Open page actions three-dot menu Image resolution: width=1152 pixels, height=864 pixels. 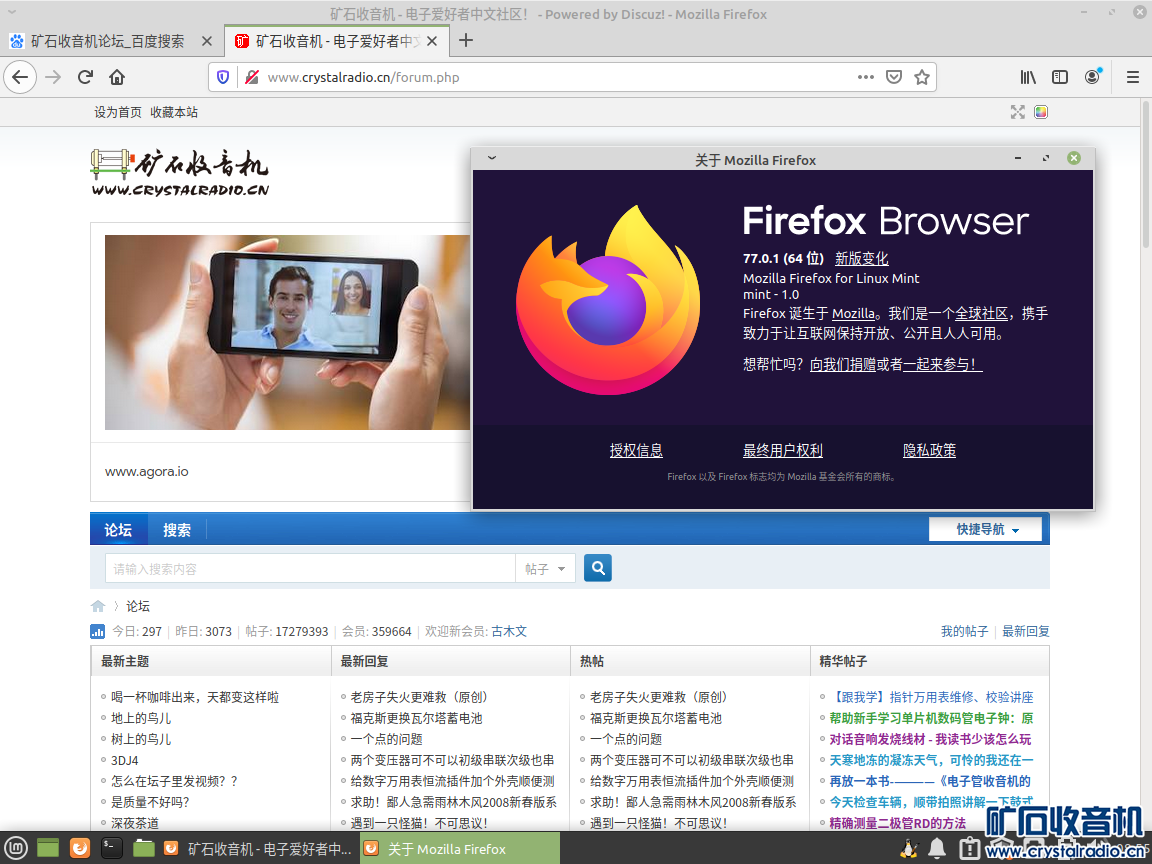(865, 77)
